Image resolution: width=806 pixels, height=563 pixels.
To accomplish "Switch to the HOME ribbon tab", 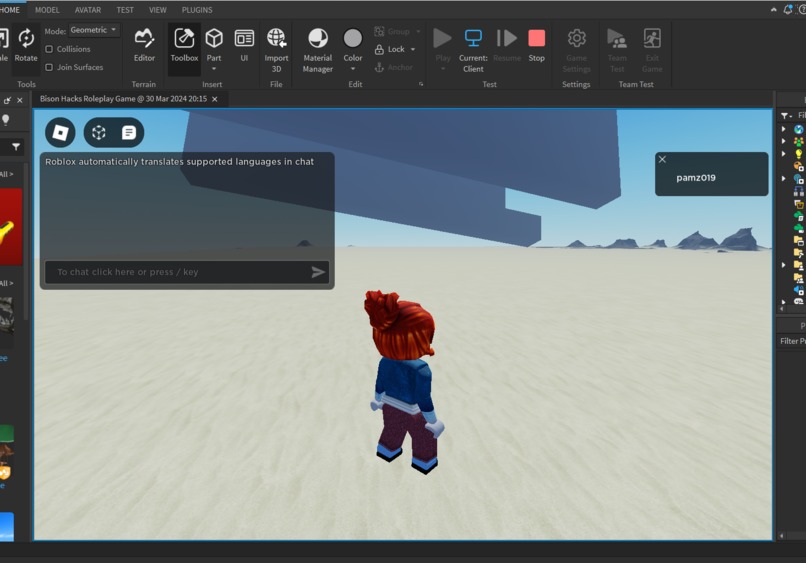I will tap(10, 10).
